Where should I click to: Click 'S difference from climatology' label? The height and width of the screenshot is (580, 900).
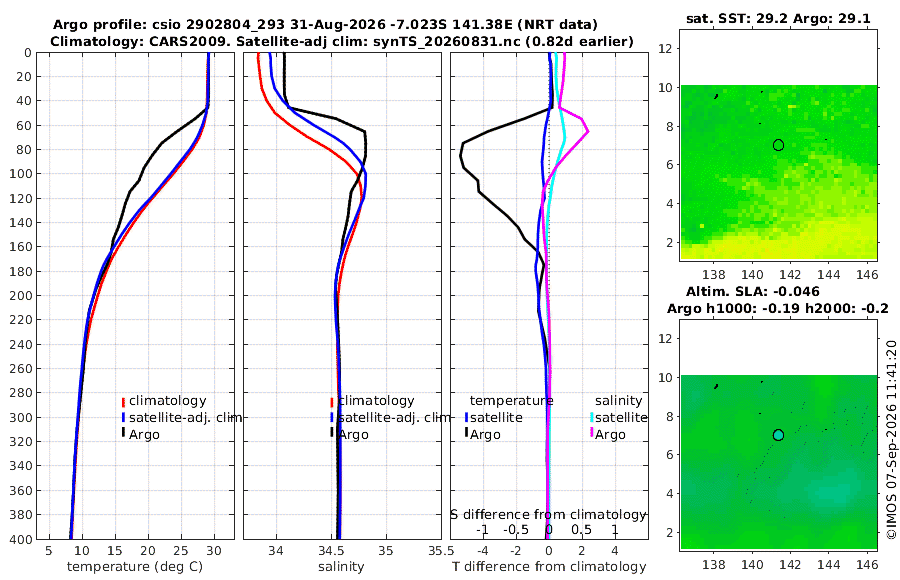[x=548, y=514]
